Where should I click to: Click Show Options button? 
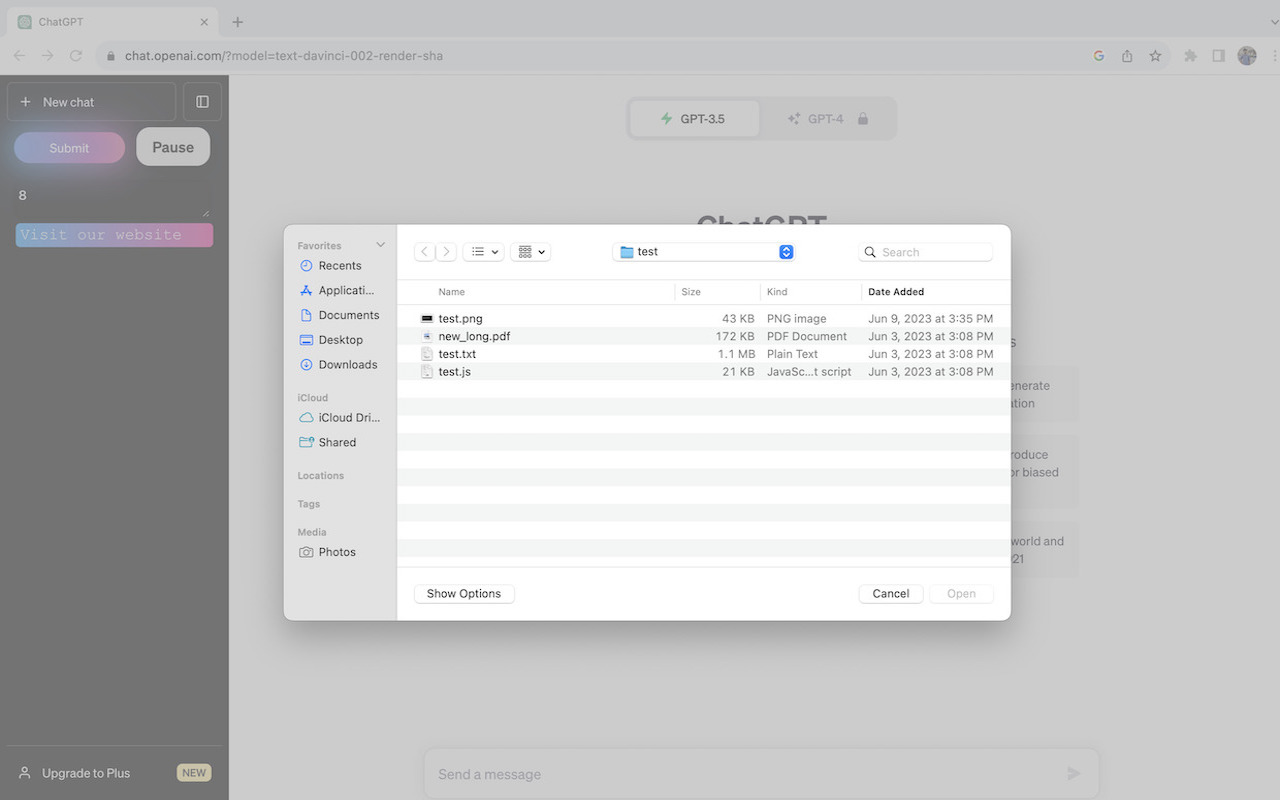[x=464, y=594]
